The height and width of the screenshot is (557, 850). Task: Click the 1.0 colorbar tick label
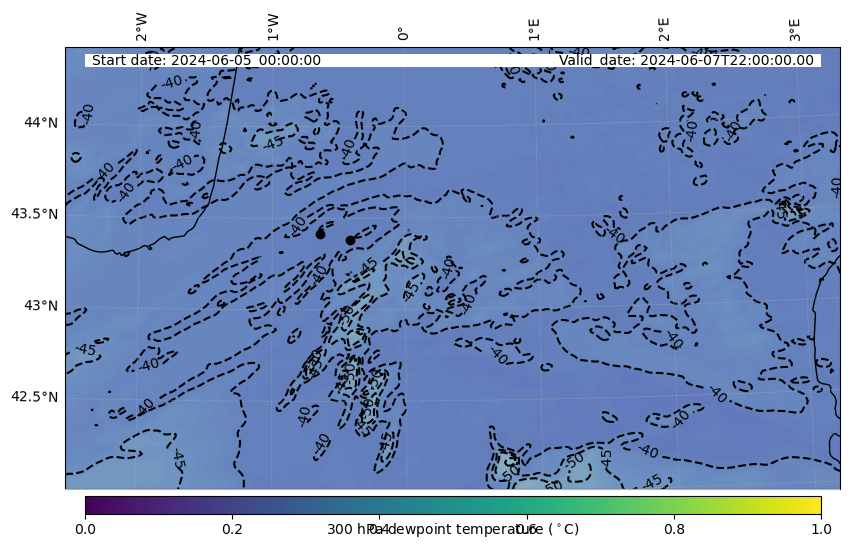[821, 528]
